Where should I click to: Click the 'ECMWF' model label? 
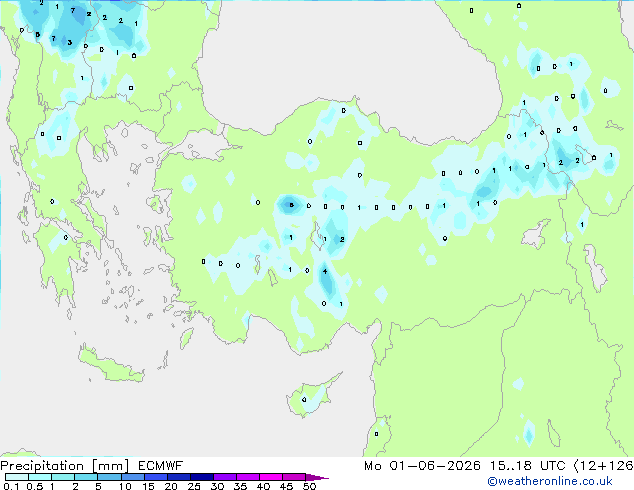[161, 466]
